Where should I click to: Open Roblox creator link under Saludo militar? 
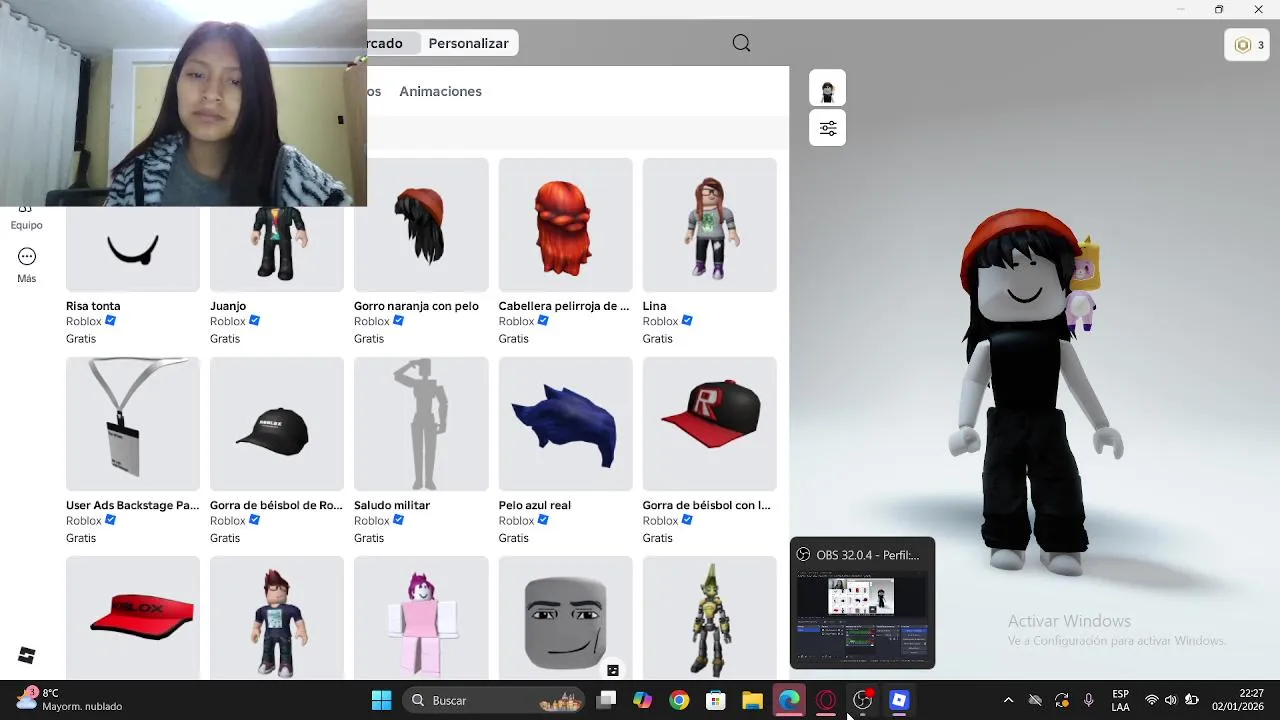click(x=371, y=520)
